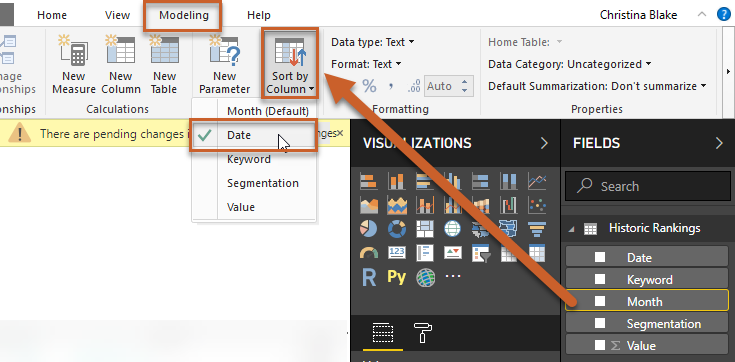
Task: Insert a Stacked area chart visual
Action: point(397,205)
